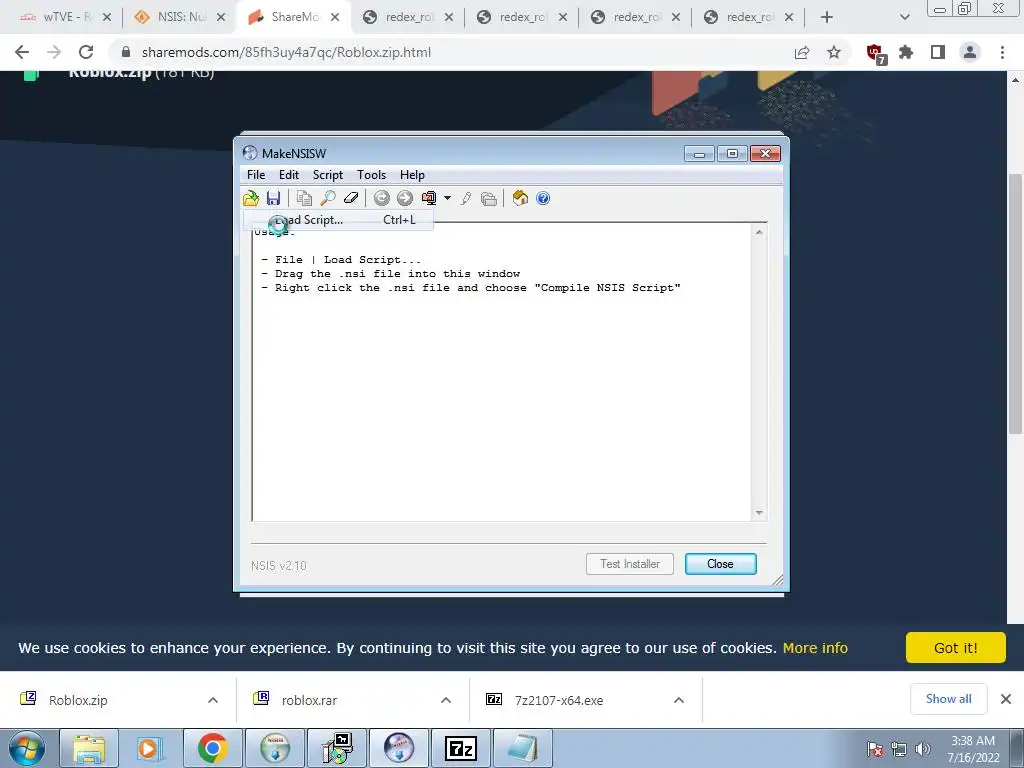Expand options for 7z2107-x64.exe download

click(679, 700)
